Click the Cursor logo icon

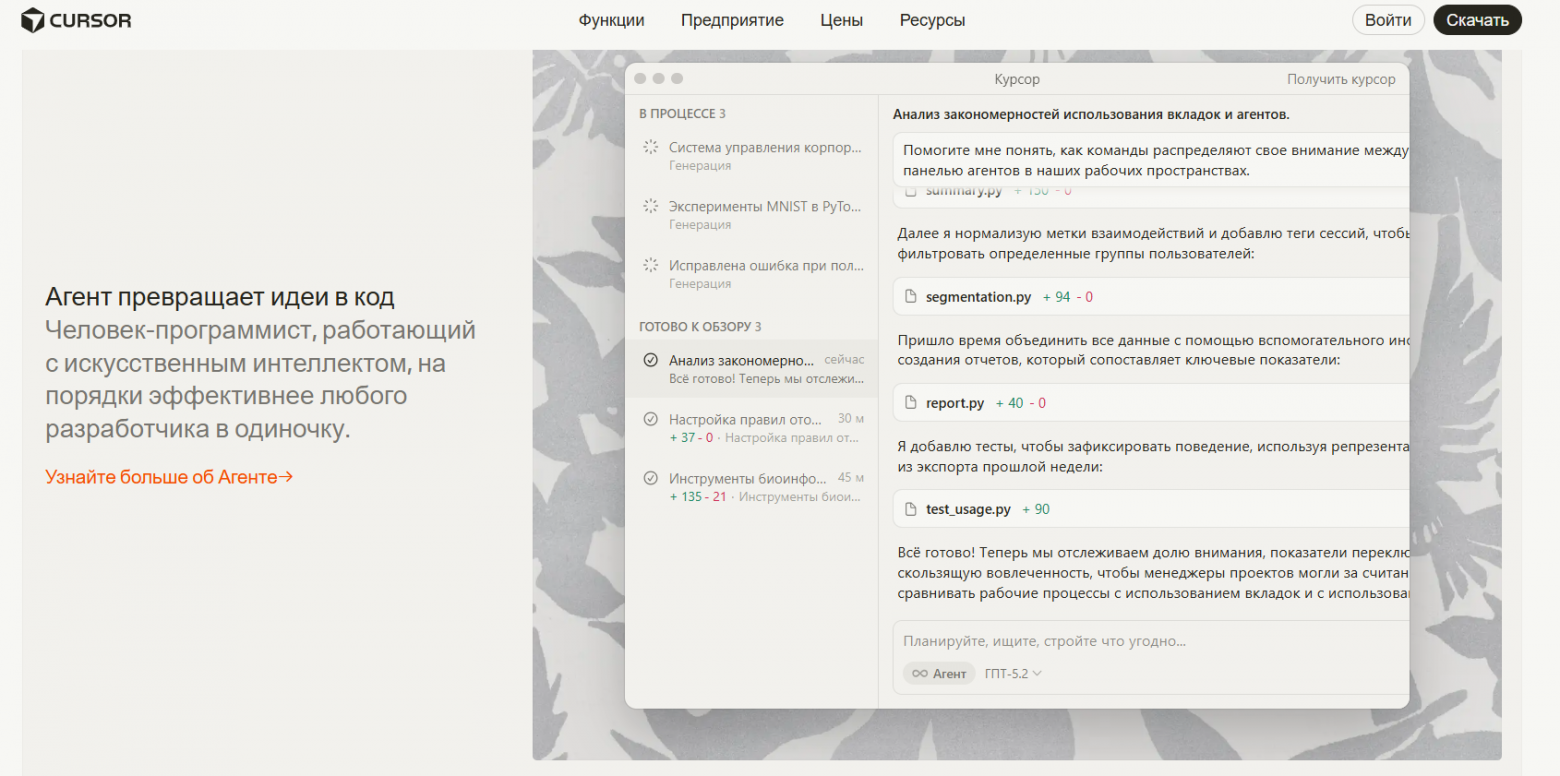(x=33, y=20)
